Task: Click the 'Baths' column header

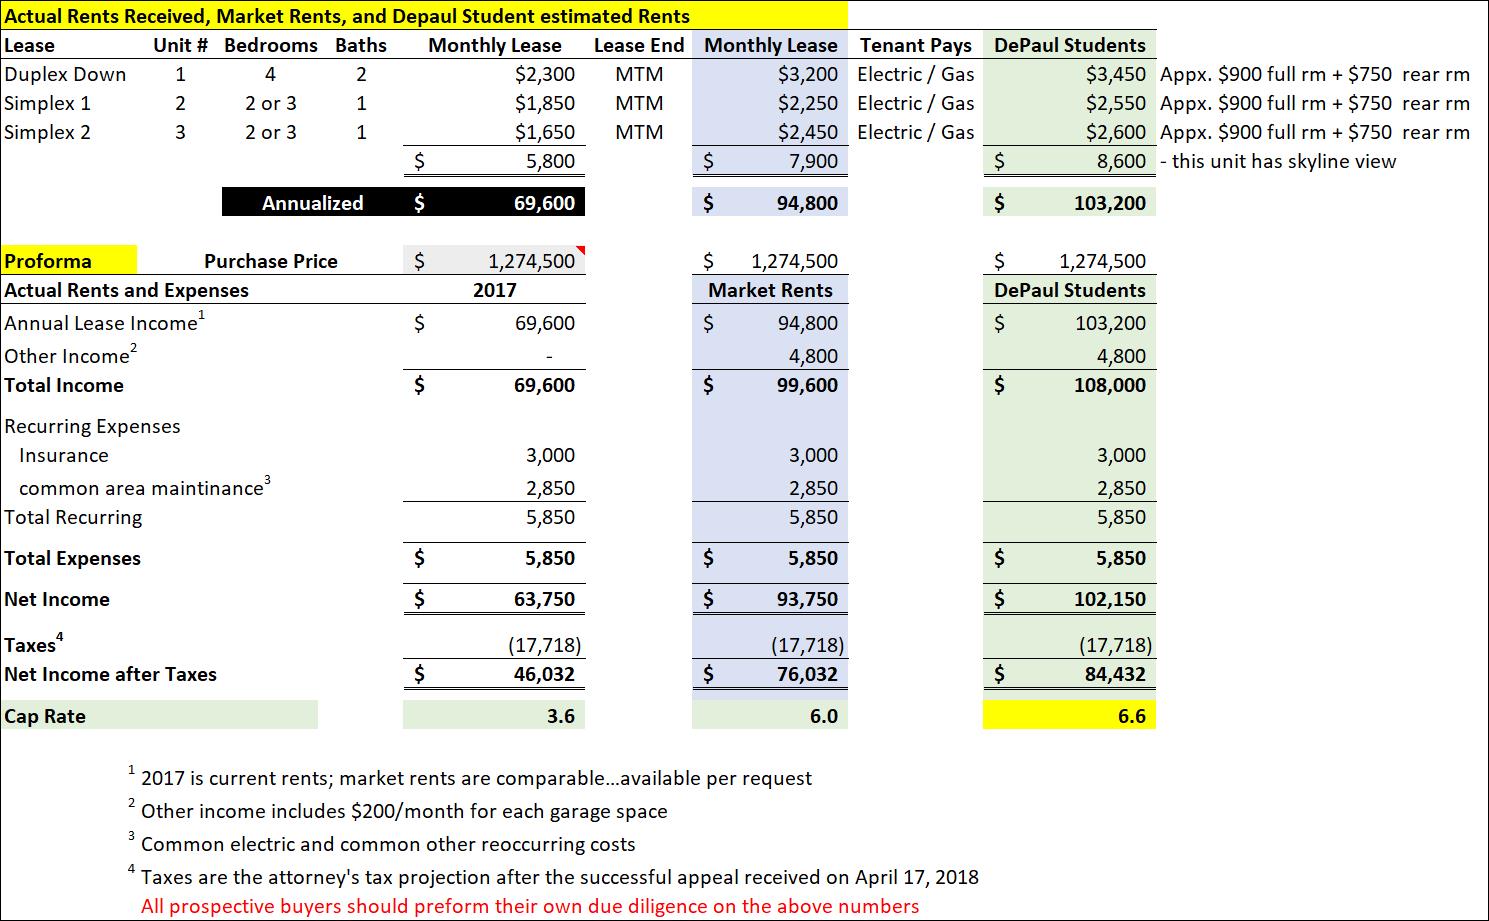Action: pyautogui.click(x=361, y=45)
